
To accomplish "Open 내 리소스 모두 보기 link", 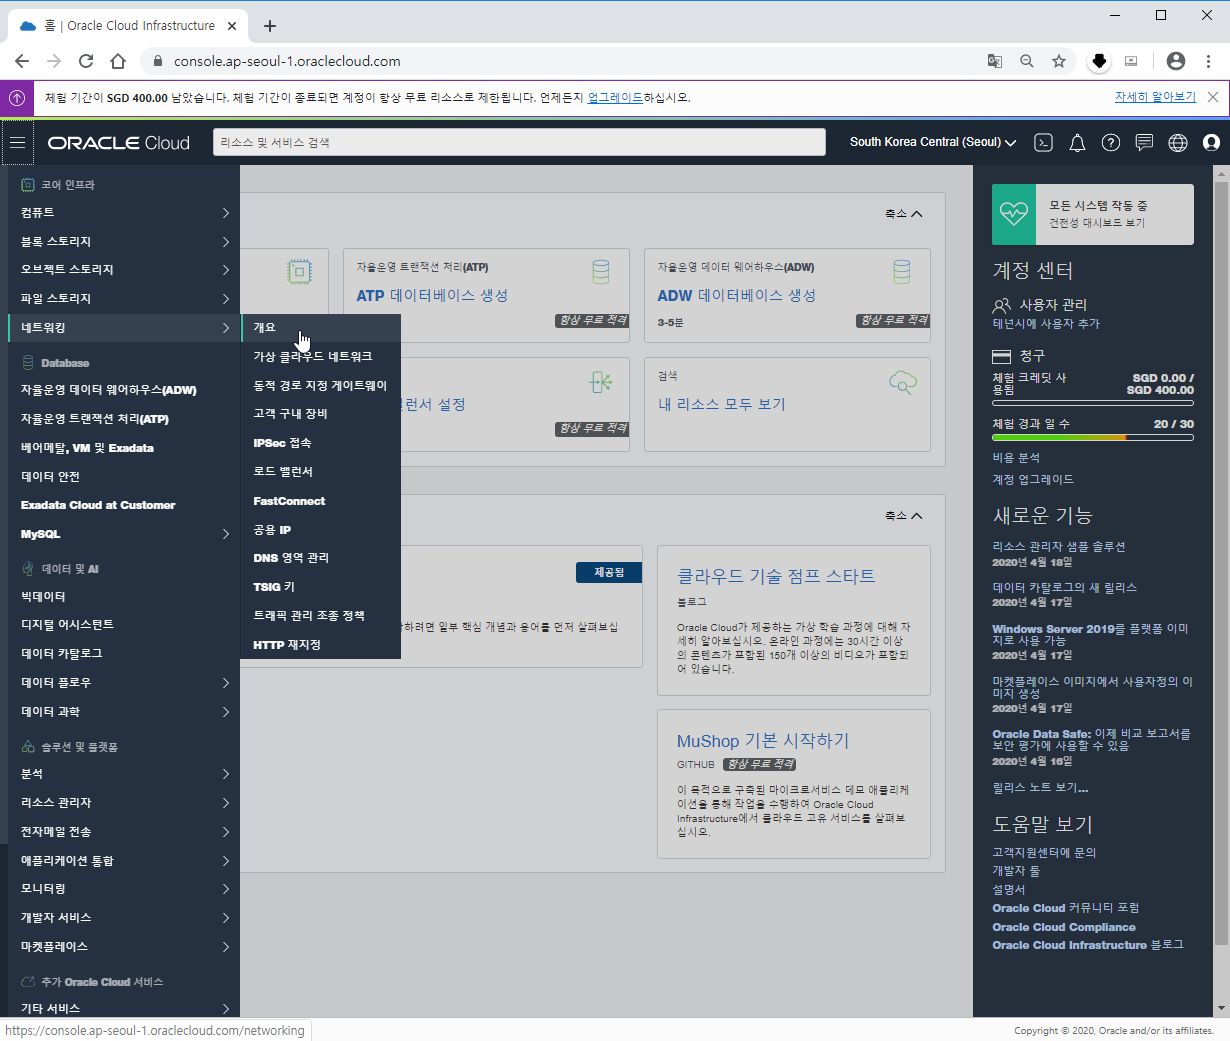I will pyautogui.click(x=722, y=405).
